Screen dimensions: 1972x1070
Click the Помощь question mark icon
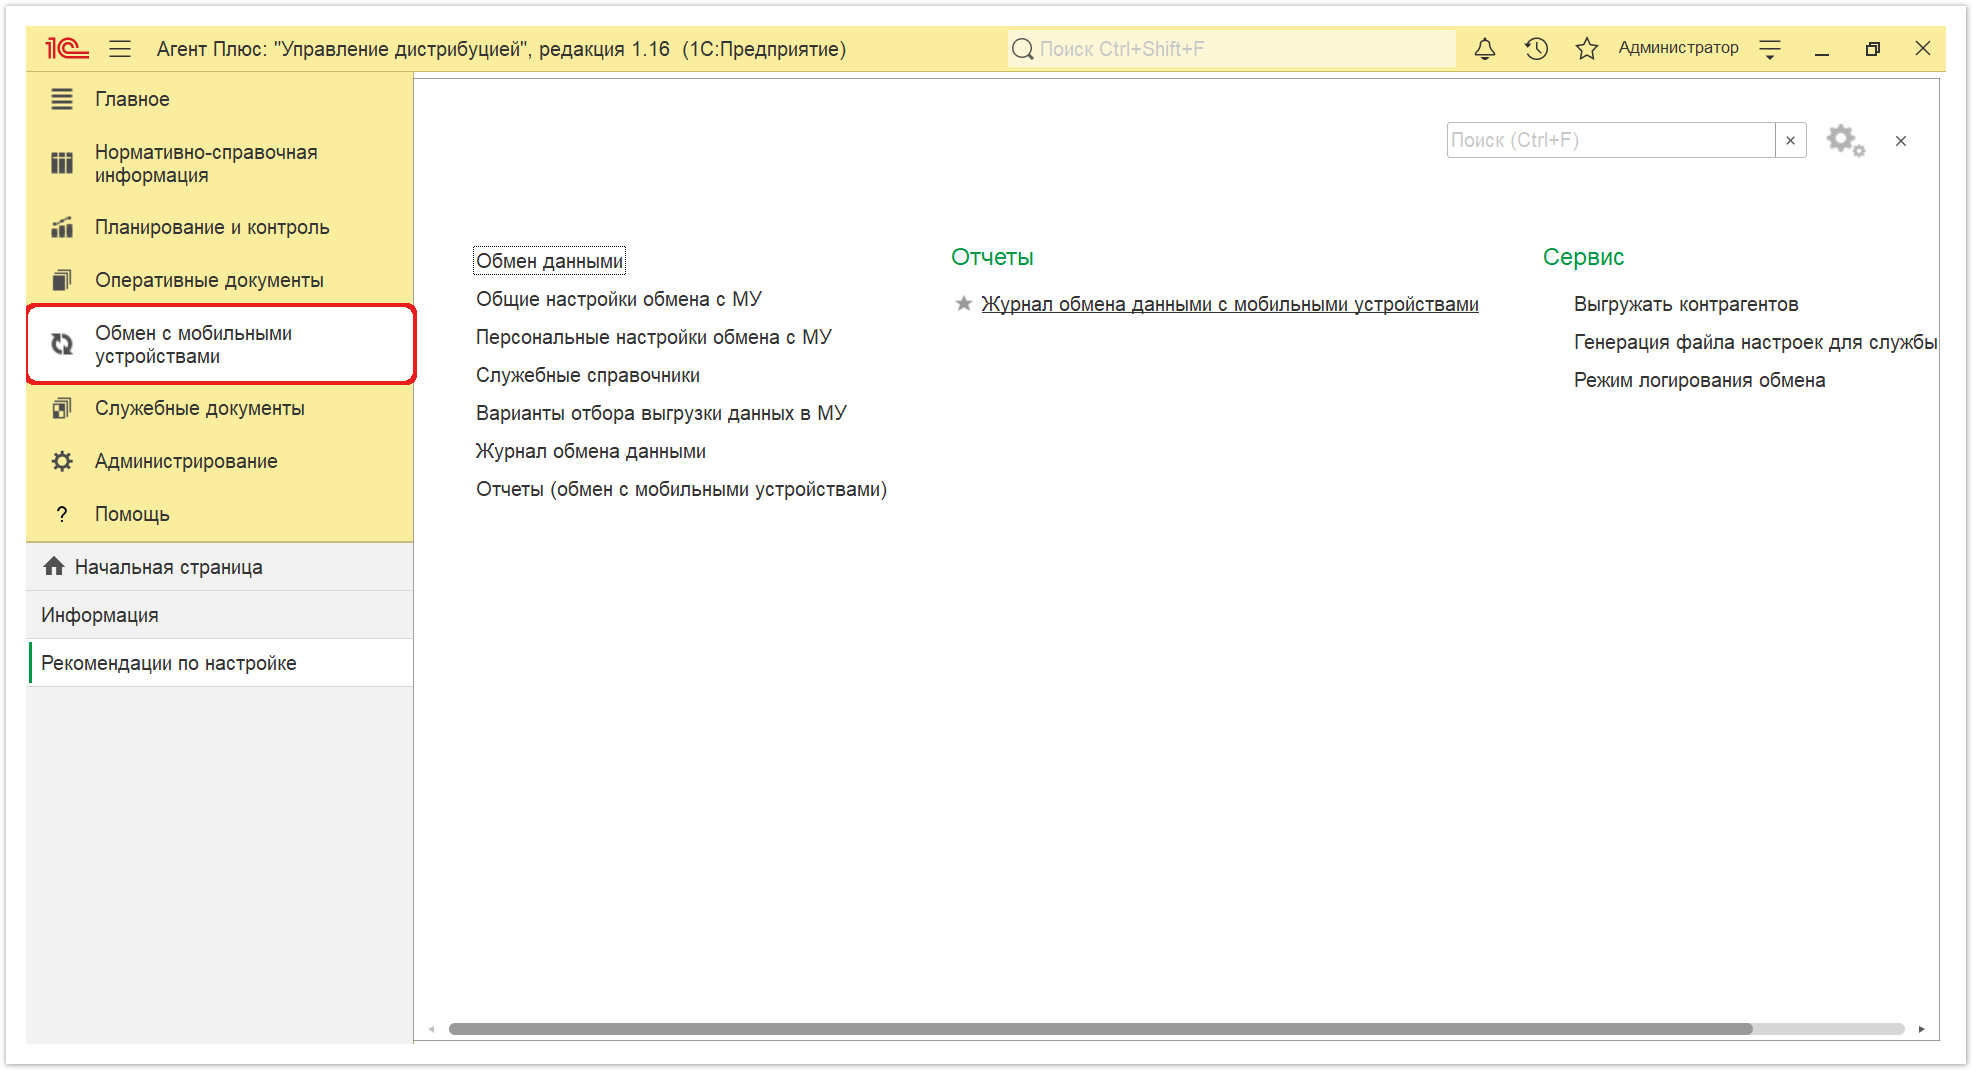(x=62, y=514)
